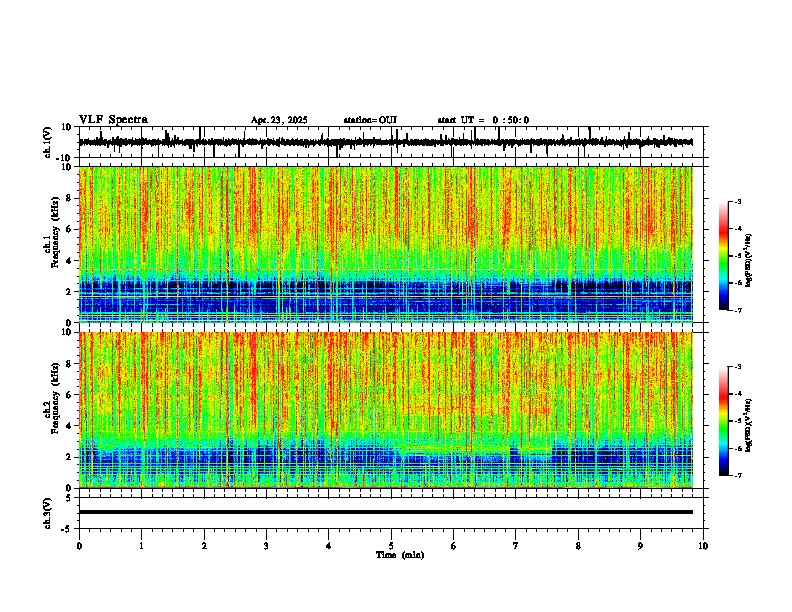This screenshot has width=792, height=612.
Task: Click the "station=OUI" label
Action: [370, 120]
